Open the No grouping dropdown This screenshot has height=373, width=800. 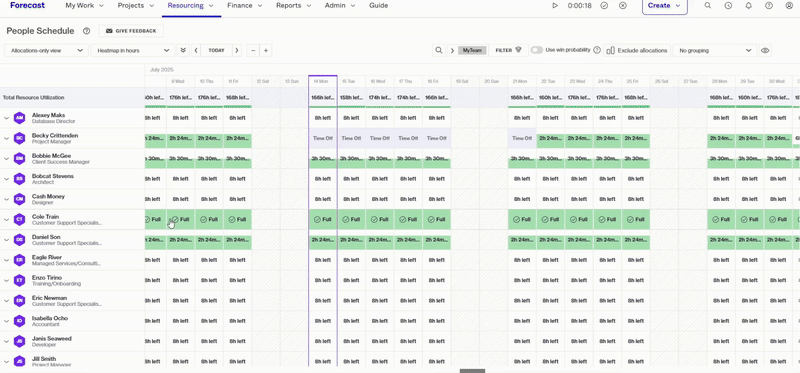click(x=714, y=51)
